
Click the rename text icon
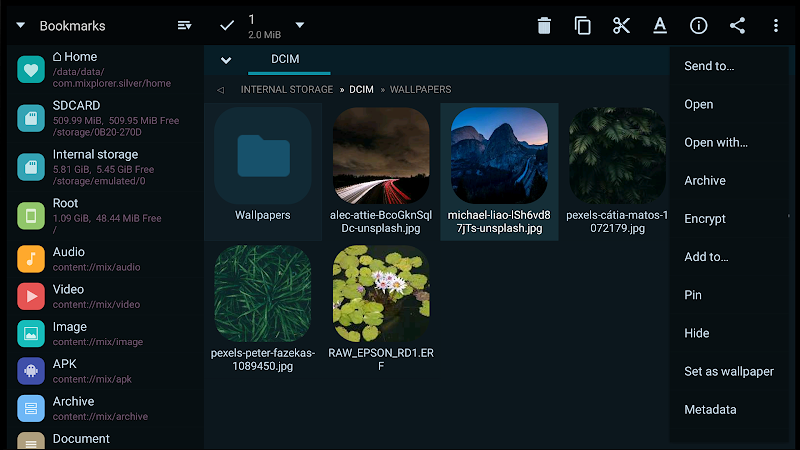click(660, 26)
